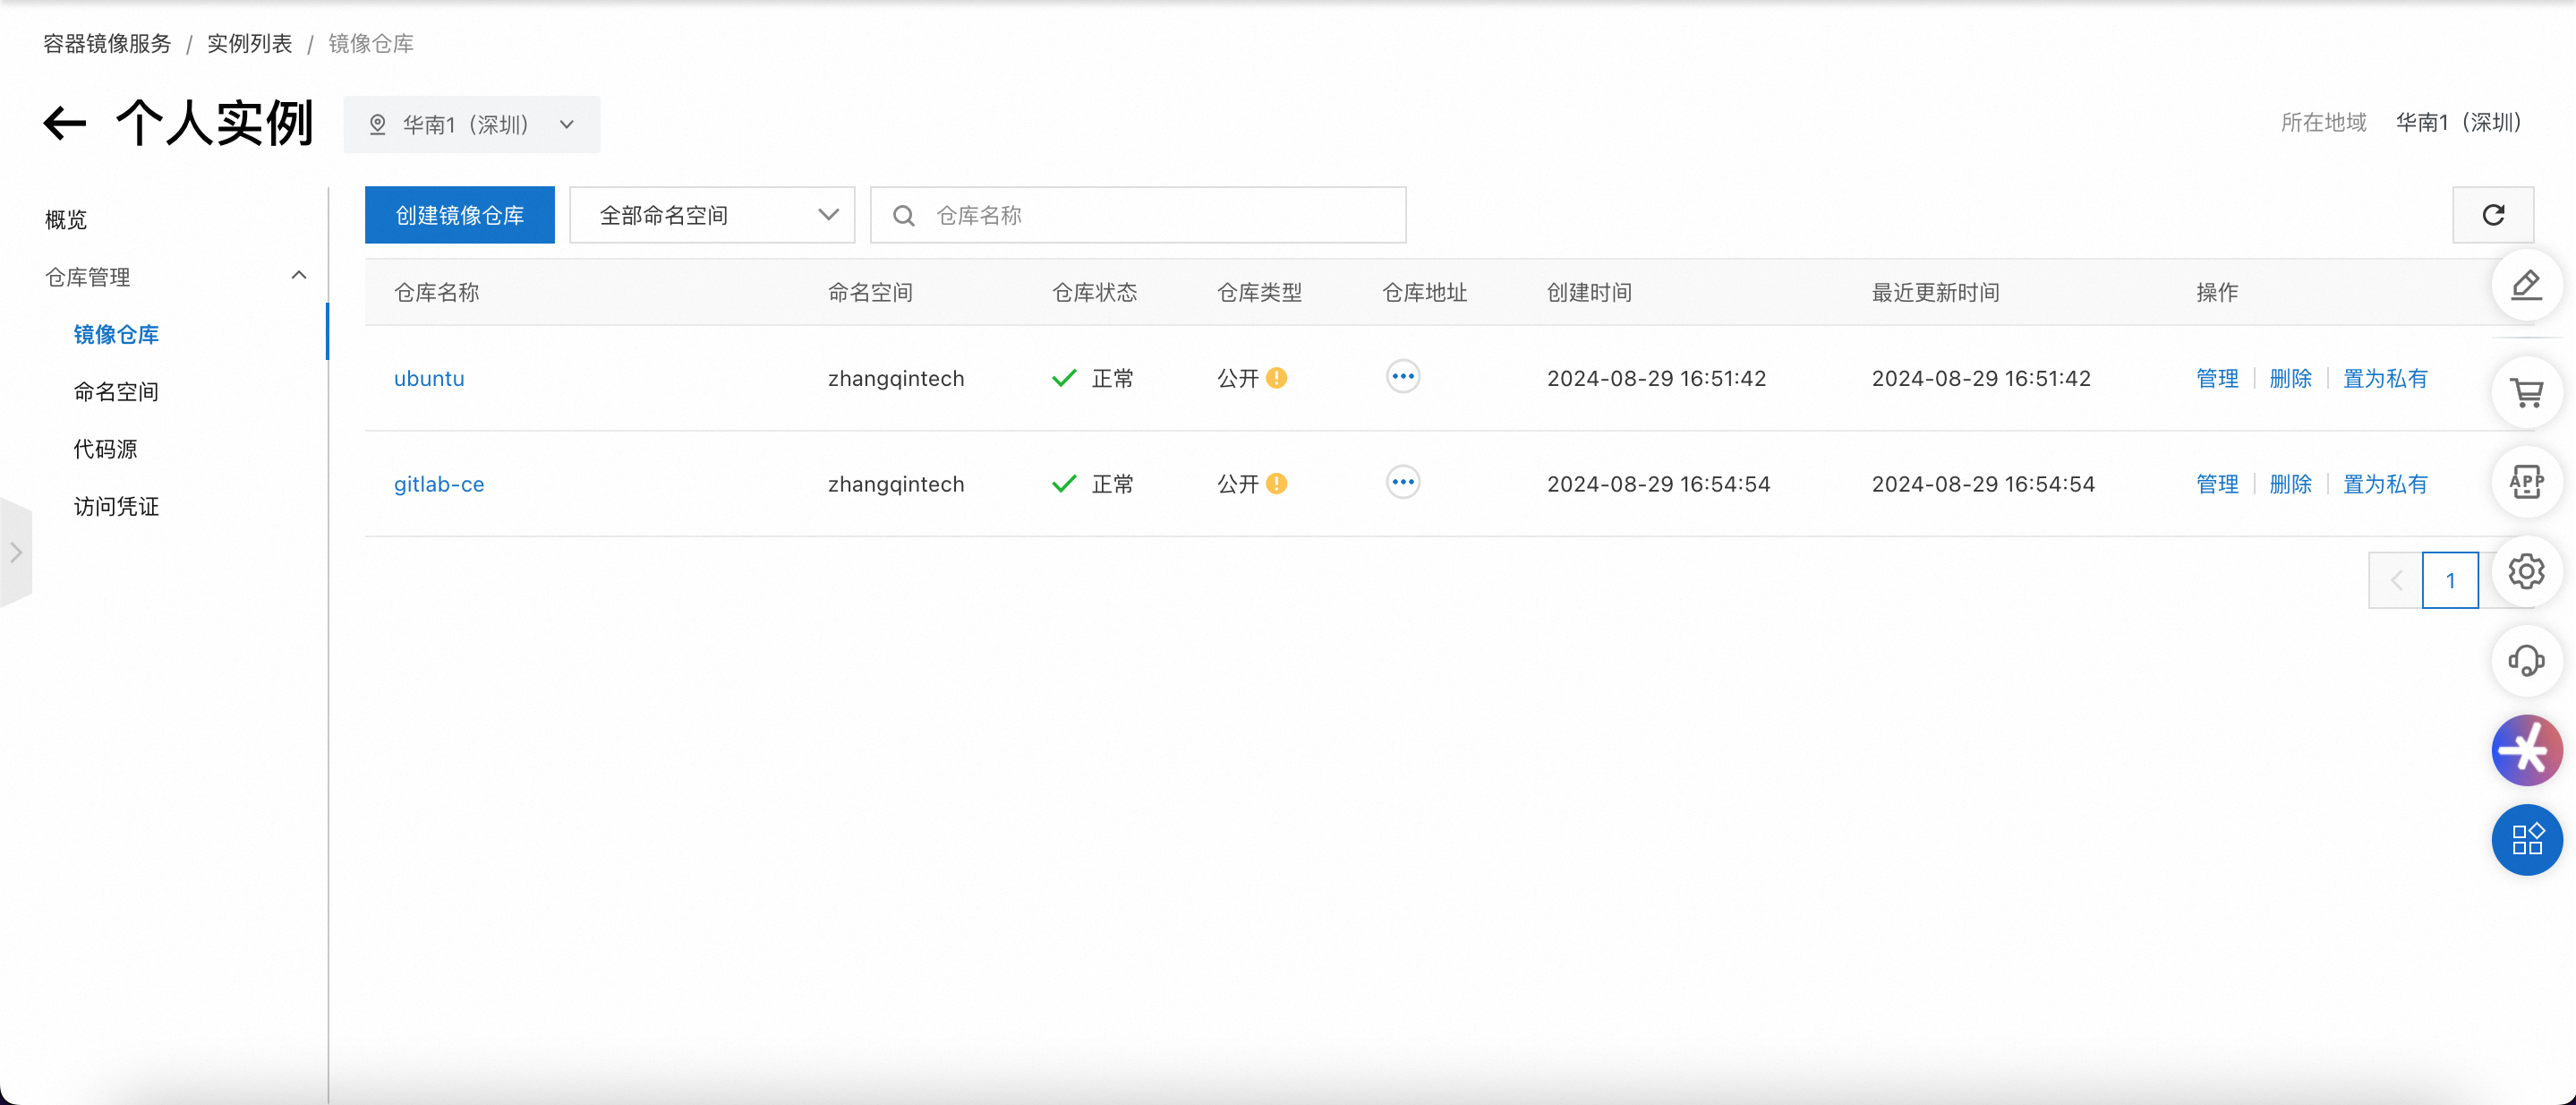Open the shopping cart floating icon
The width and height of the screenshot is (2576, 1105).
point(2526,393)
